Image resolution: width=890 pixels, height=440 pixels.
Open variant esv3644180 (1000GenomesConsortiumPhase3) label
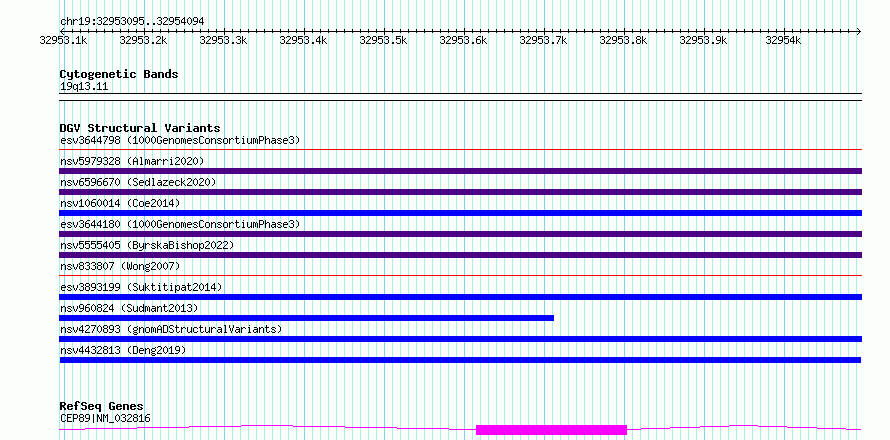180,224
